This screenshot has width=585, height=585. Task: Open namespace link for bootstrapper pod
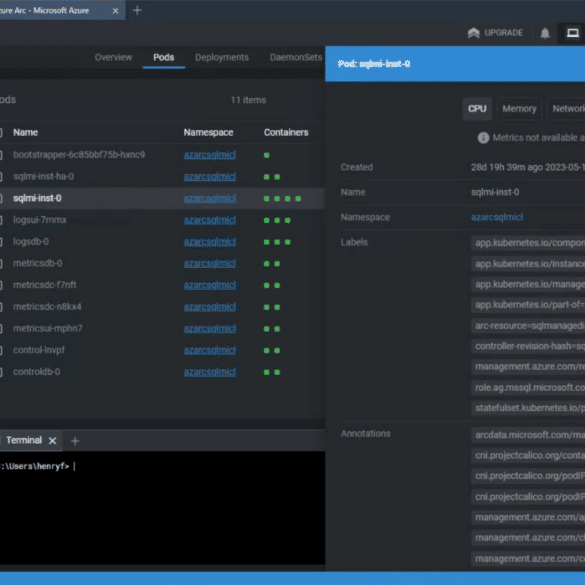coord(210,155)
